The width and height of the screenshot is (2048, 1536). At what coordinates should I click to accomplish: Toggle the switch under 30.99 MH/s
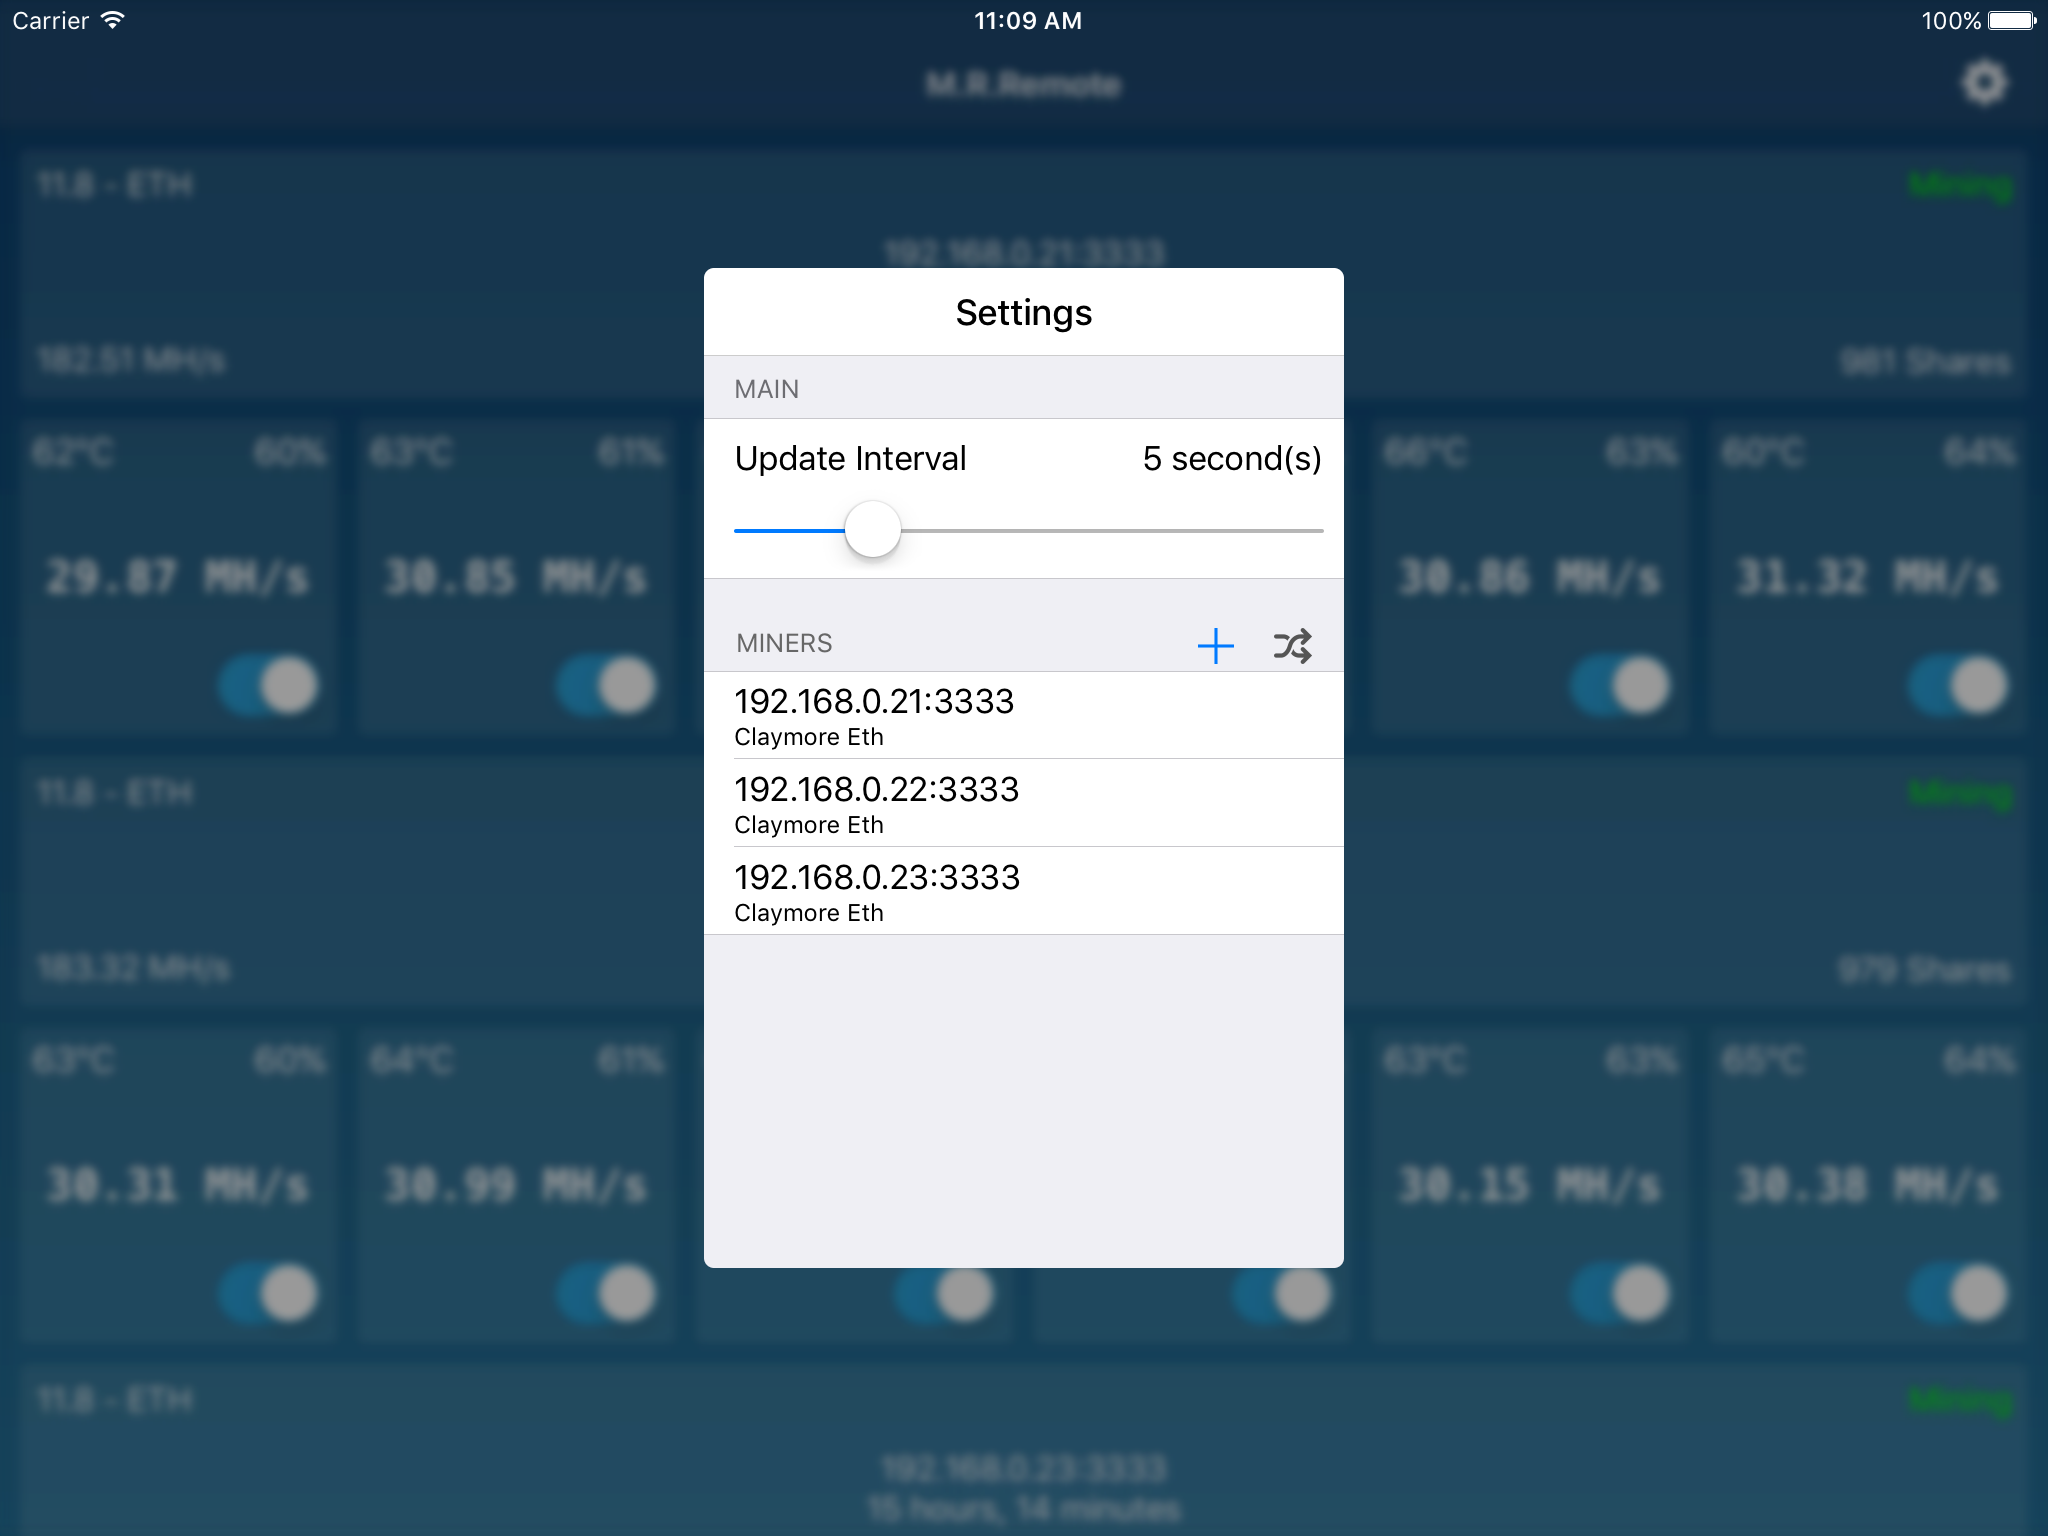point(607,1294)
